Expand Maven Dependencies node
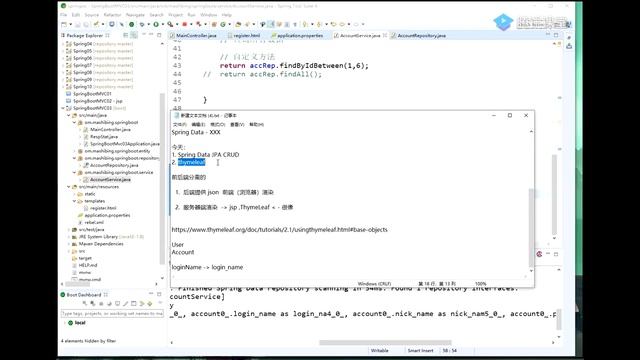The height and width of the screenshot is (360, 640). click(69, 244)
